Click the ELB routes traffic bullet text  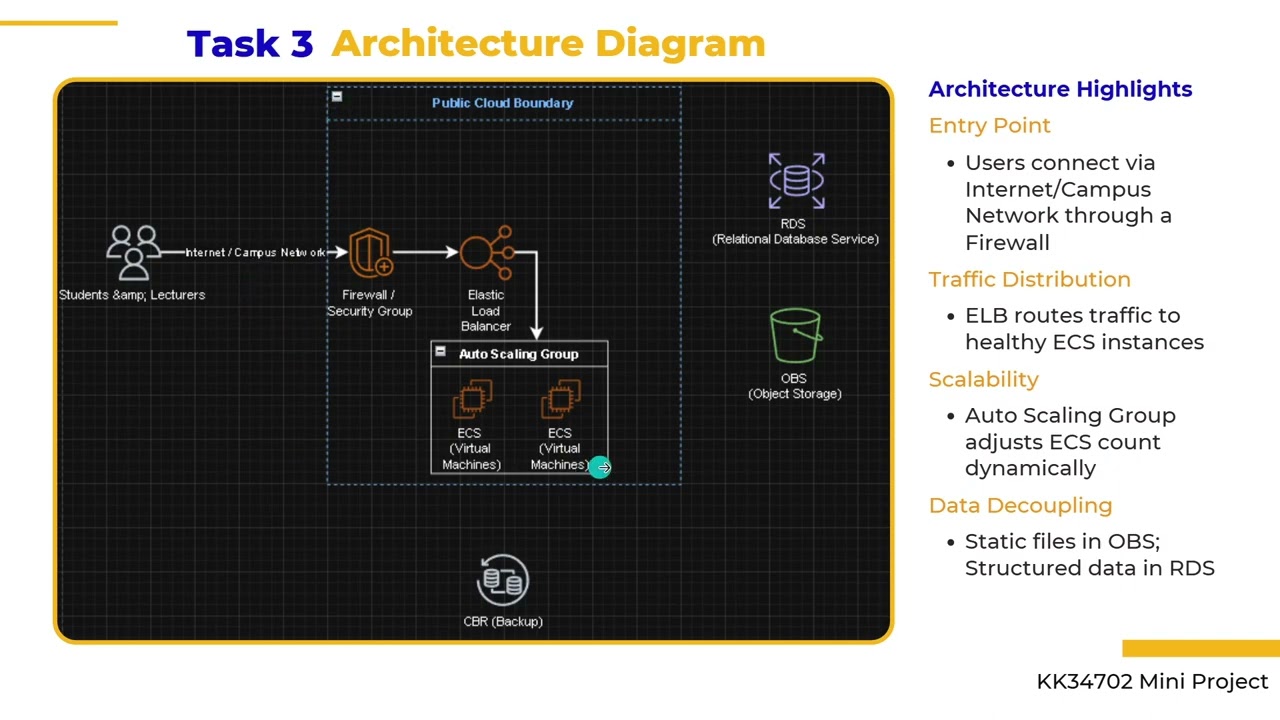[1084, 329]
